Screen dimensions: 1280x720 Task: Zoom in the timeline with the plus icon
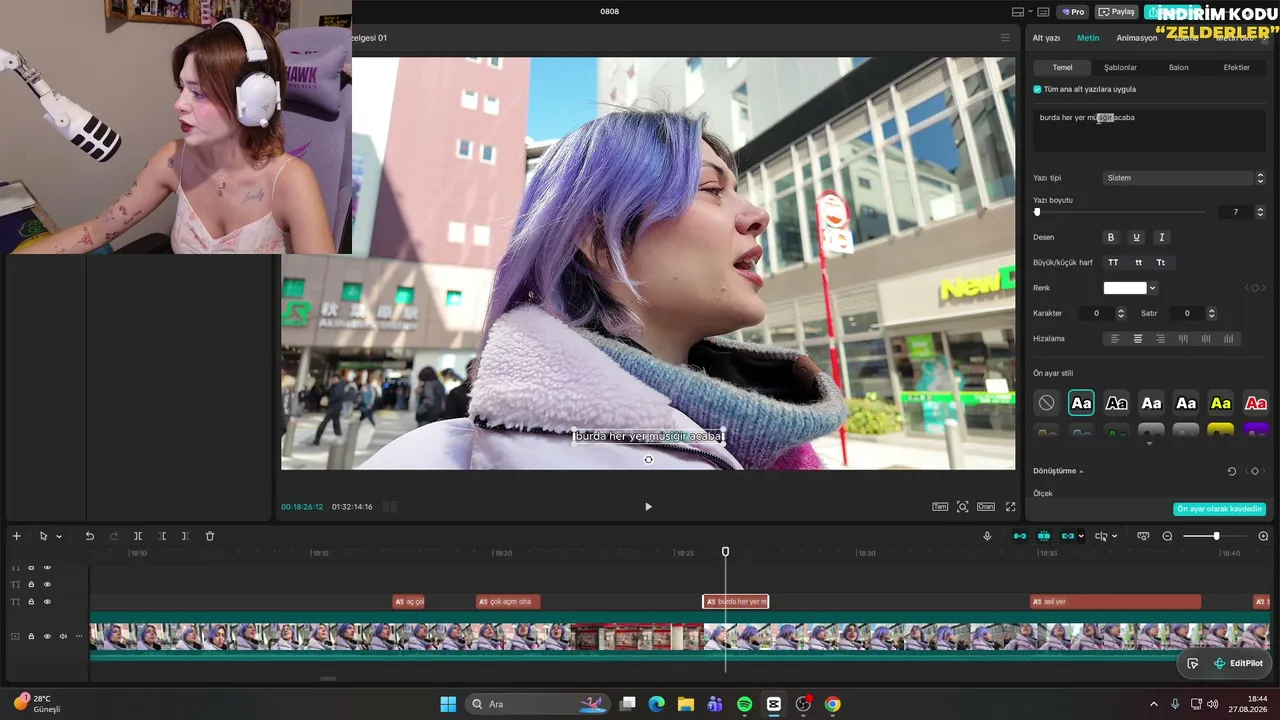[1263, 536]
